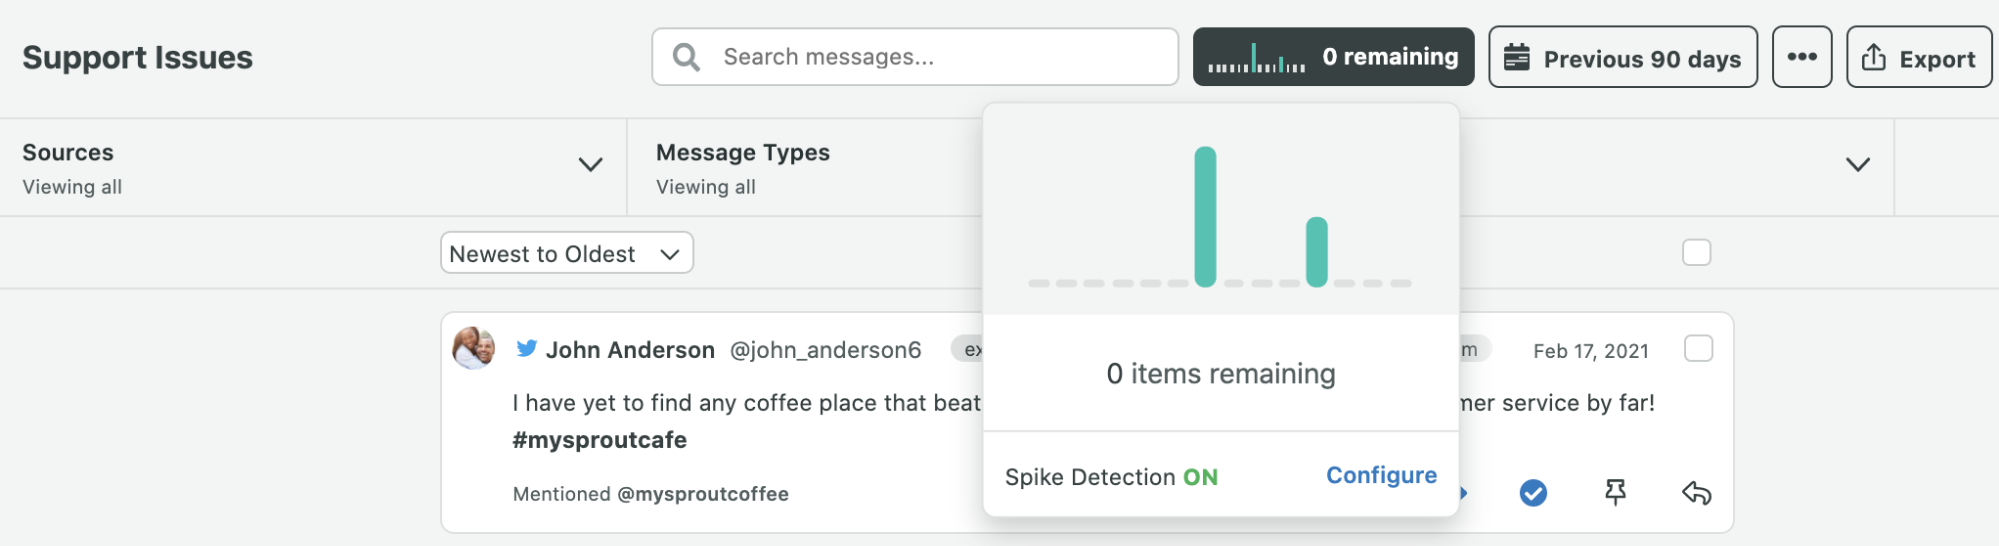Image resolution: width=1999 pixels, height=546 pixels.
Task: Click the Sources chevron arrow
Action: point(591,165)
